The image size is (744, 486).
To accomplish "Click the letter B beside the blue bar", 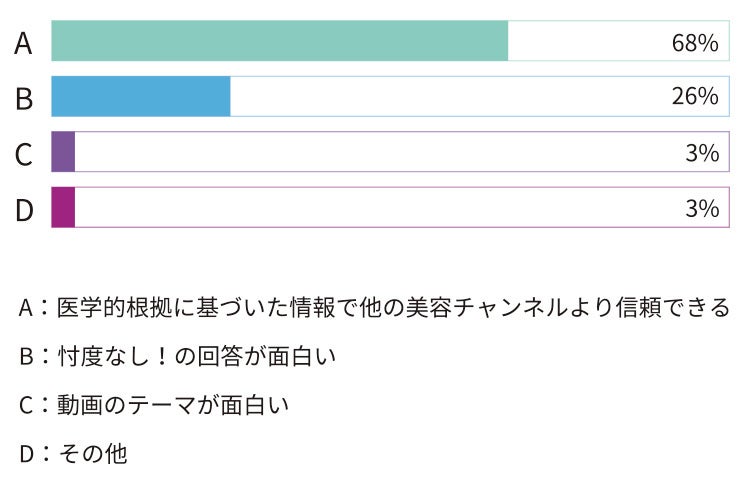I will [24, 99].
